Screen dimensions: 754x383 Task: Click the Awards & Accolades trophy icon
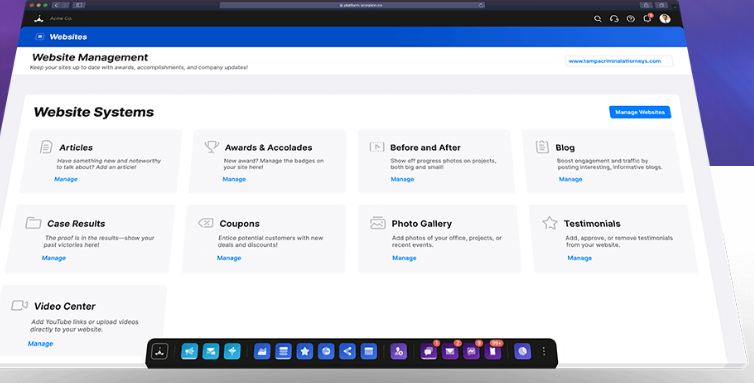212,146
